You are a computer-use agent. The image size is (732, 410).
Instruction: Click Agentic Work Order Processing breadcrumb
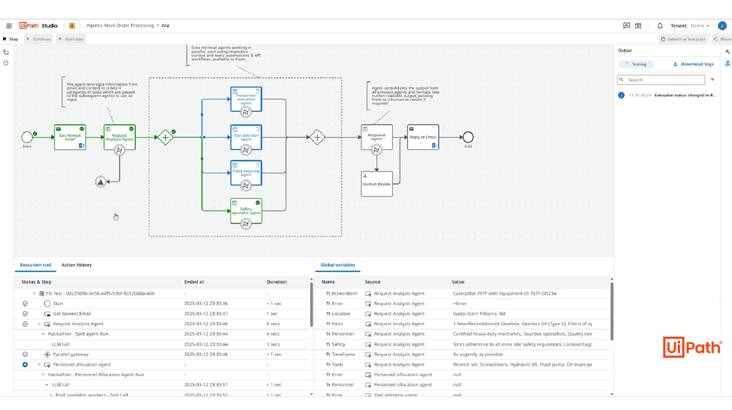120,26
